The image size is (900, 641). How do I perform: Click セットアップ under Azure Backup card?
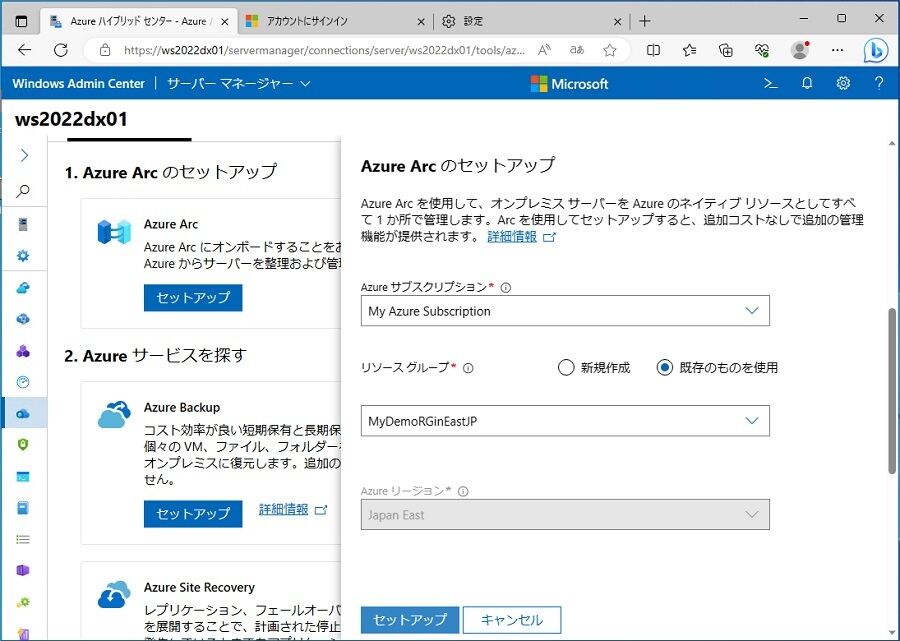pyautogui.click(x=193, y=514)
